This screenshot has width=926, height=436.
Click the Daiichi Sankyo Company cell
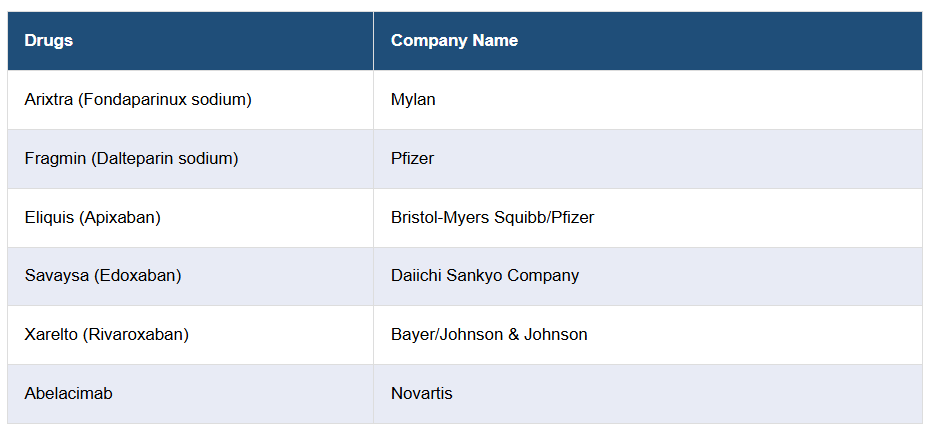(x=484, y=276)
